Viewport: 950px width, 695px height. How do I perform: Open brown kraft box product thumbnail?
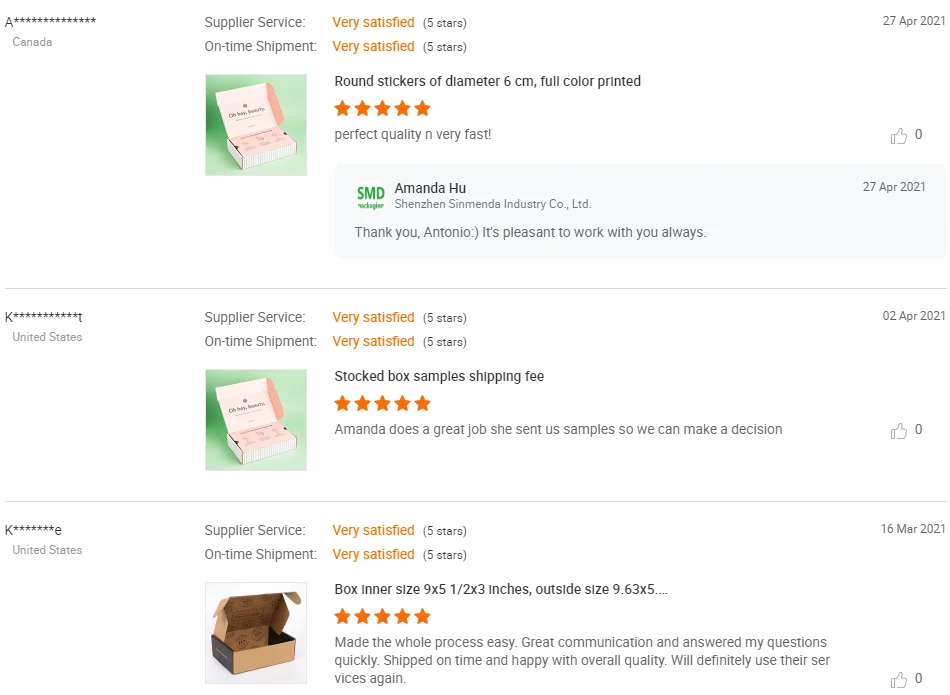click(256, 633)
